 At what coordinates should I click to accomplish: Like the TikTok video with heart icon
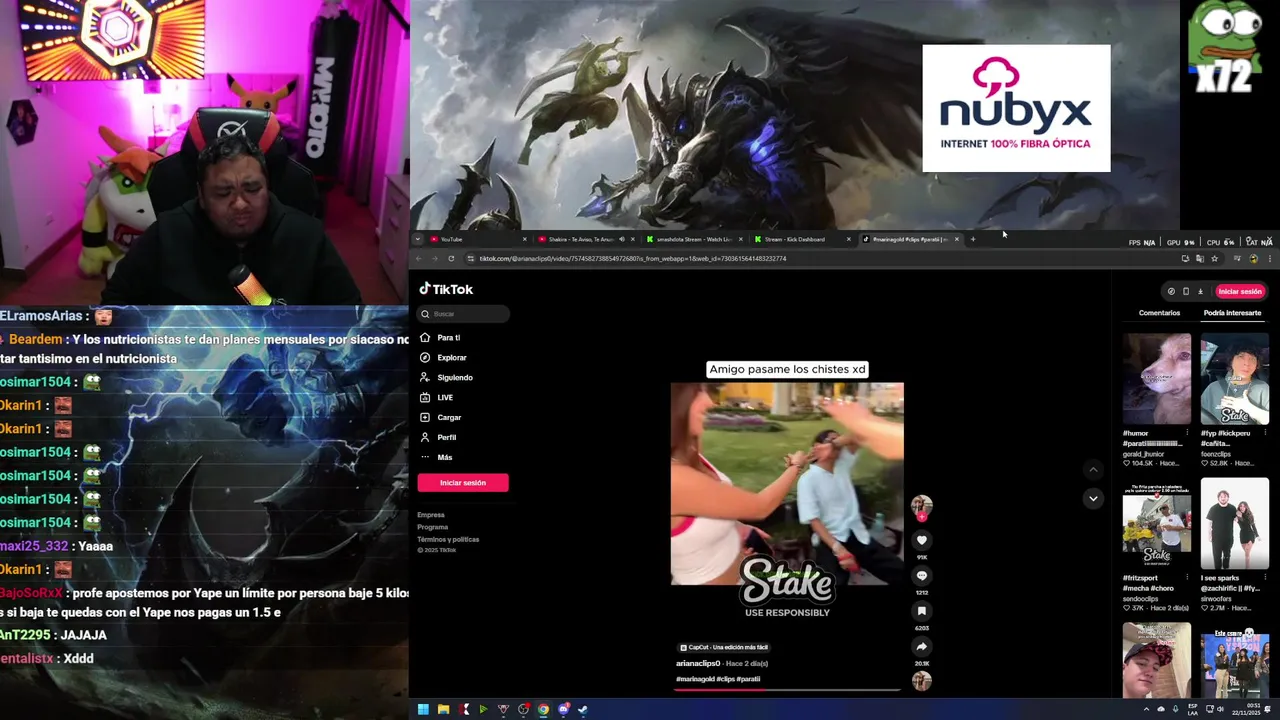922,540
